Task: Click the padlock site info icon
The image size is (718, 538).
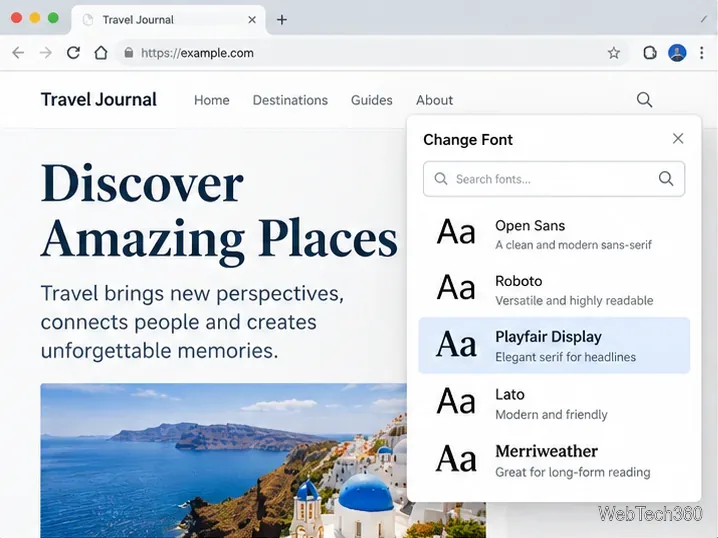Action: 129,53
